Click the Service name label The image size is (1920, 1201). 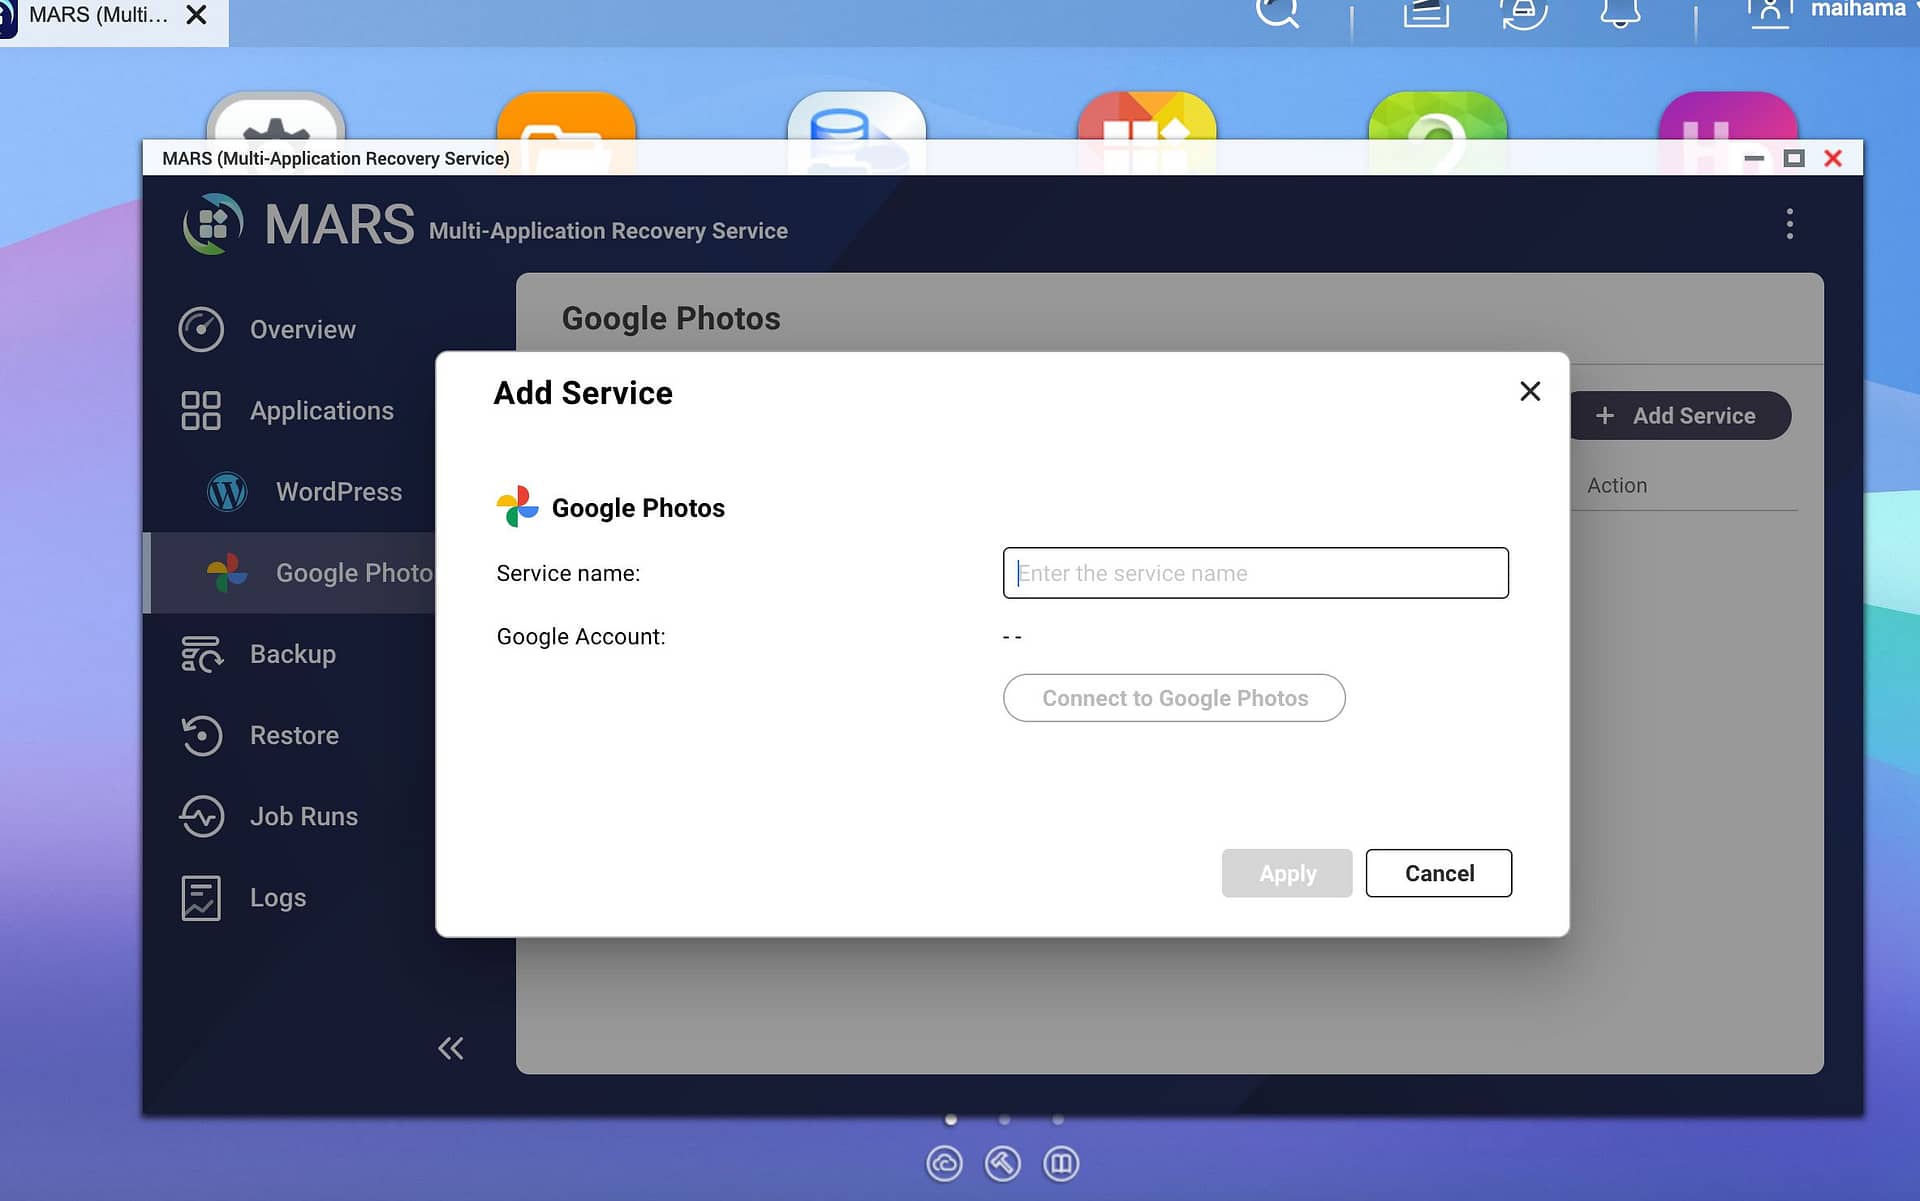pos(568,573)
